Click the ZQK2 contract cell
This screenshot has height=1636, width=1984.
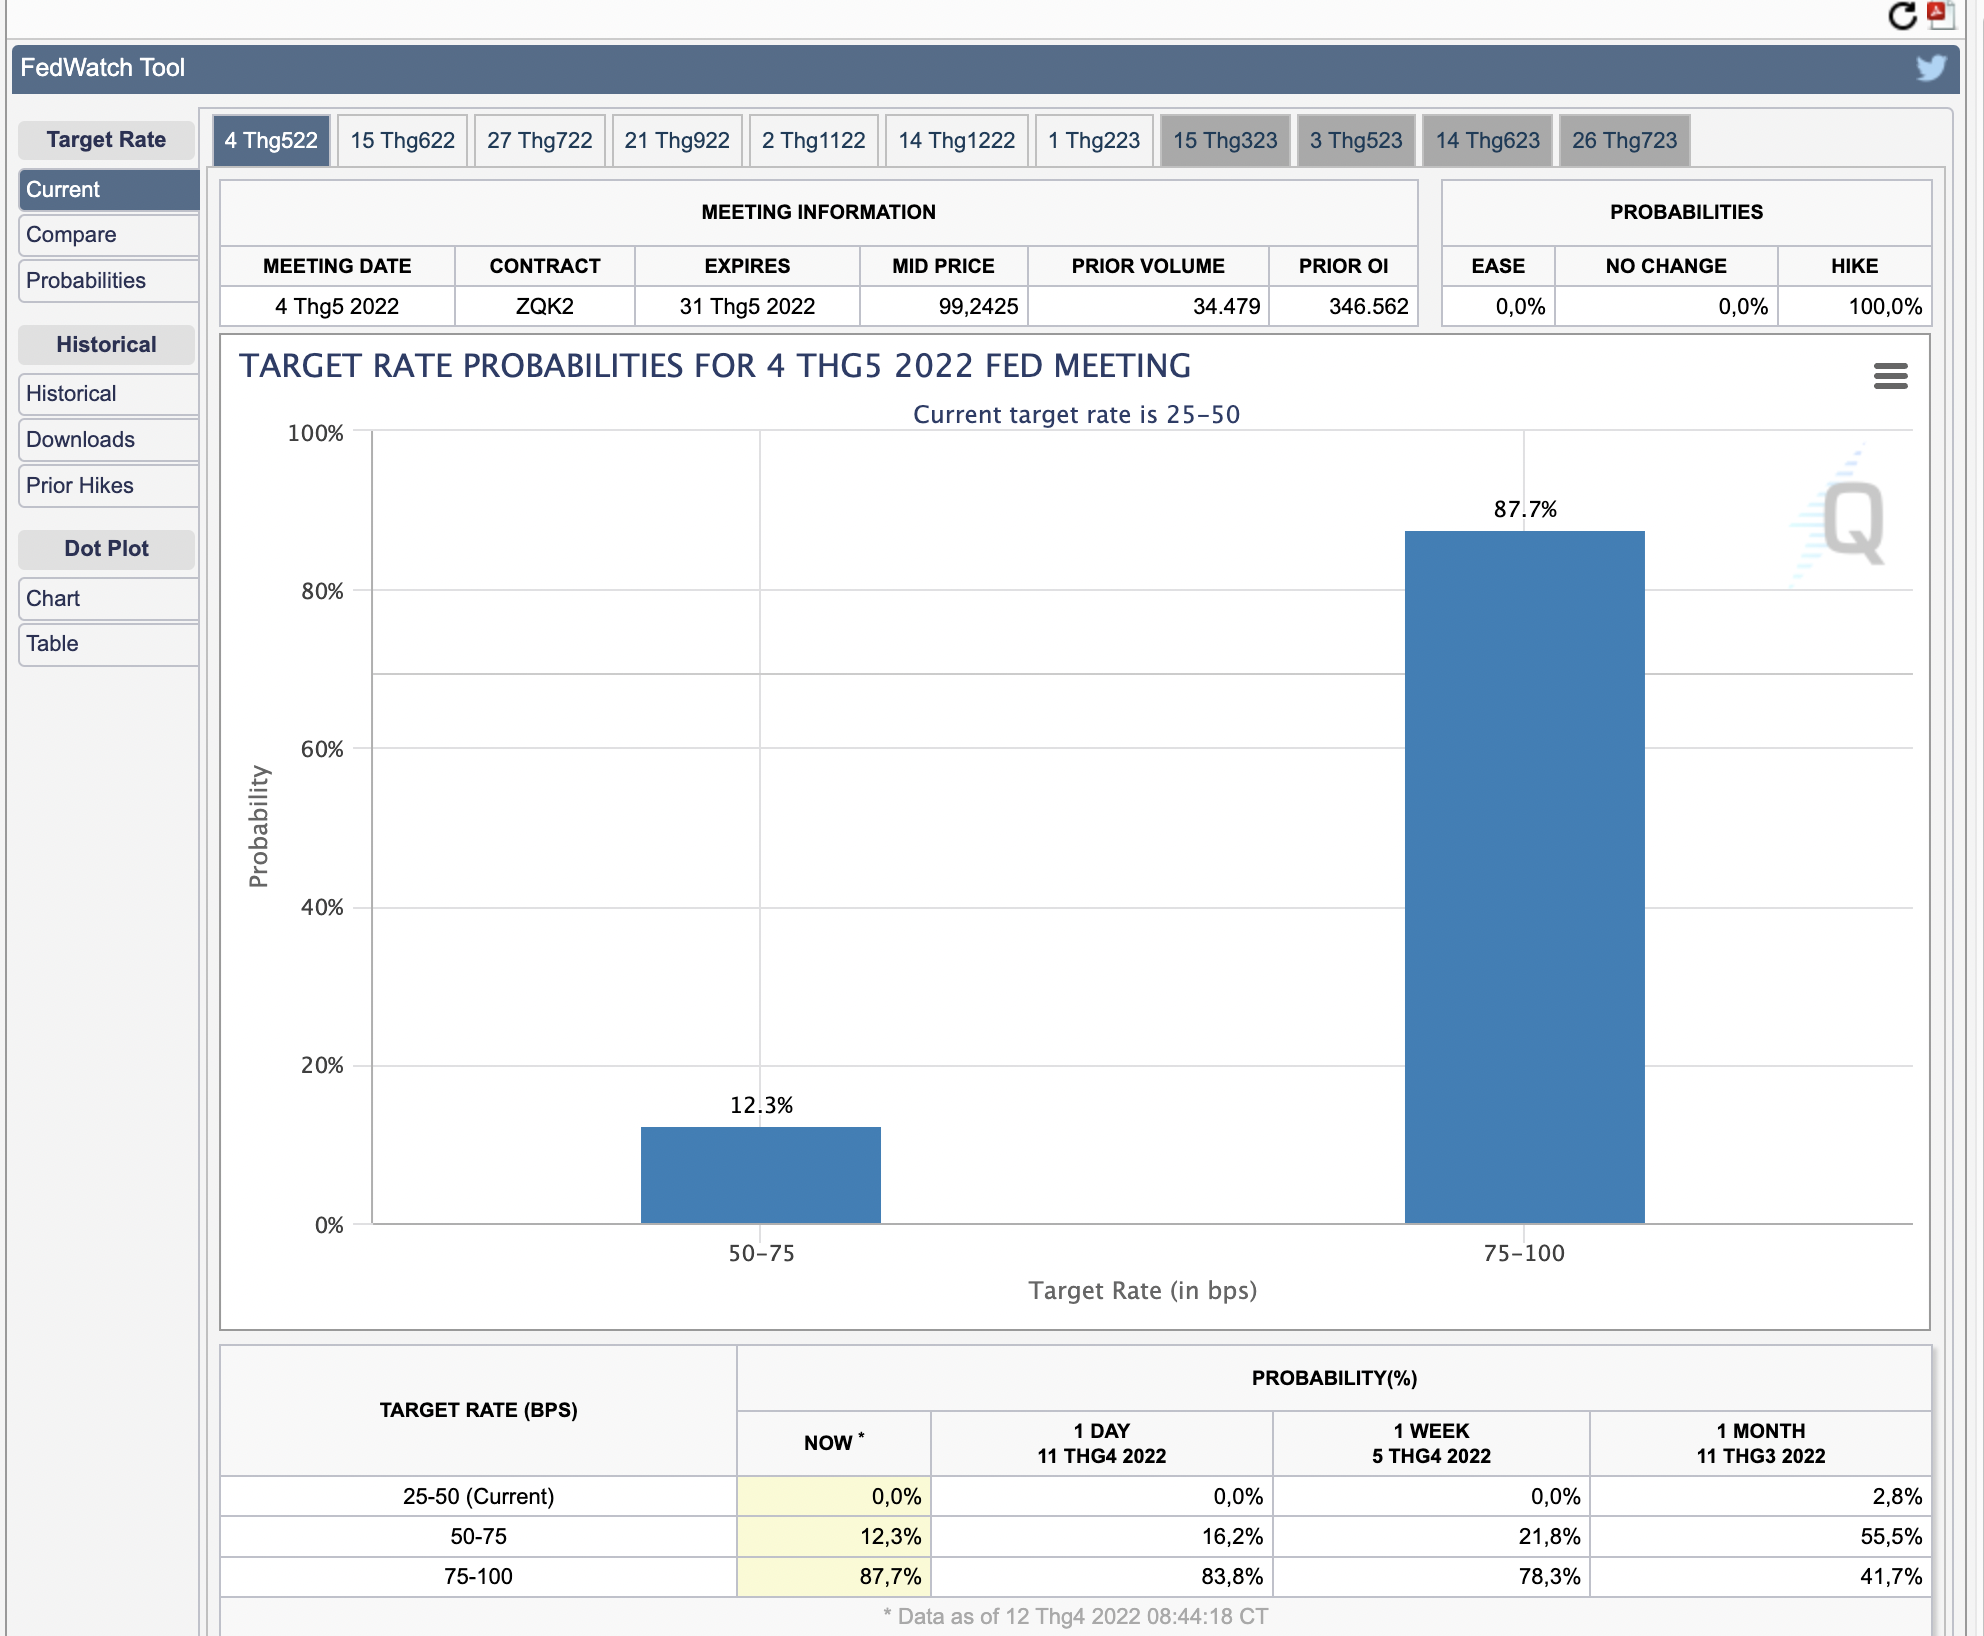[x=545, y=306]
